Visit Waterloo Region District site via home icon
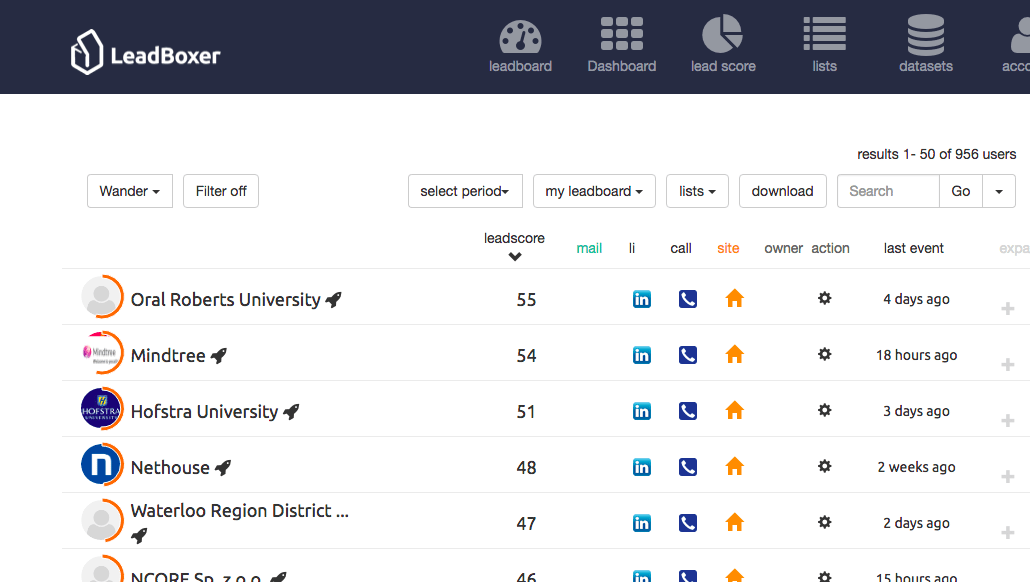The width and height of the screenshot is (1030, 582). (734, 522)
